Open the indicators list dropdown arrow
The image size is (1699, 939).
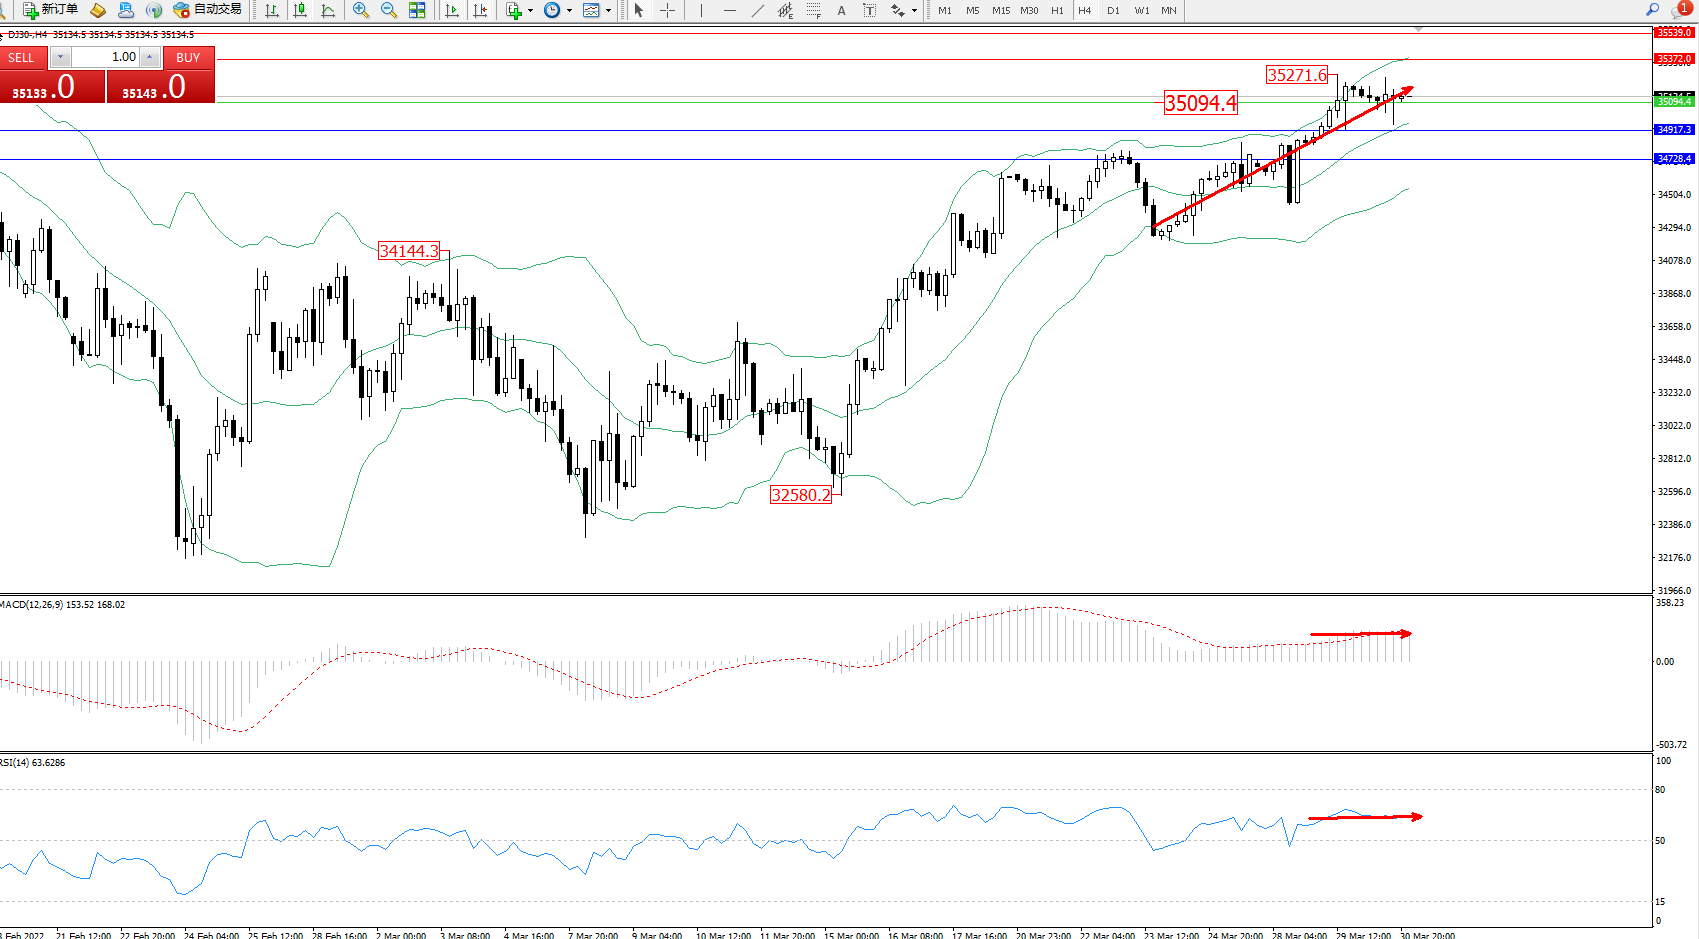[x=530, y=10]
